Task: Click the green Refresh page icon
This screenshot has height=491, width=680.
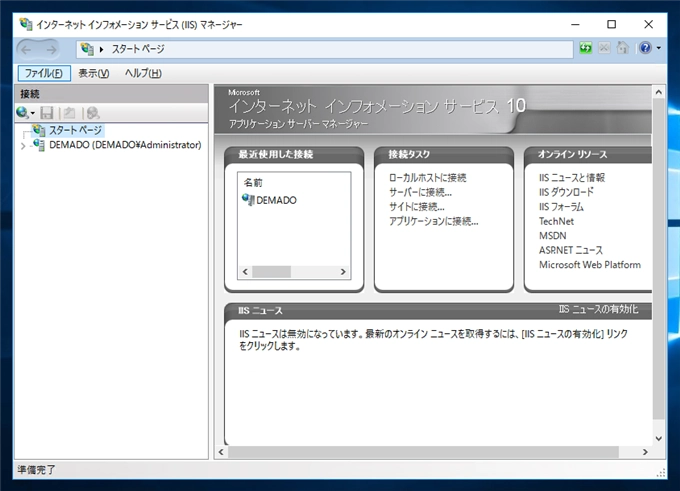Action: [585, 48]
